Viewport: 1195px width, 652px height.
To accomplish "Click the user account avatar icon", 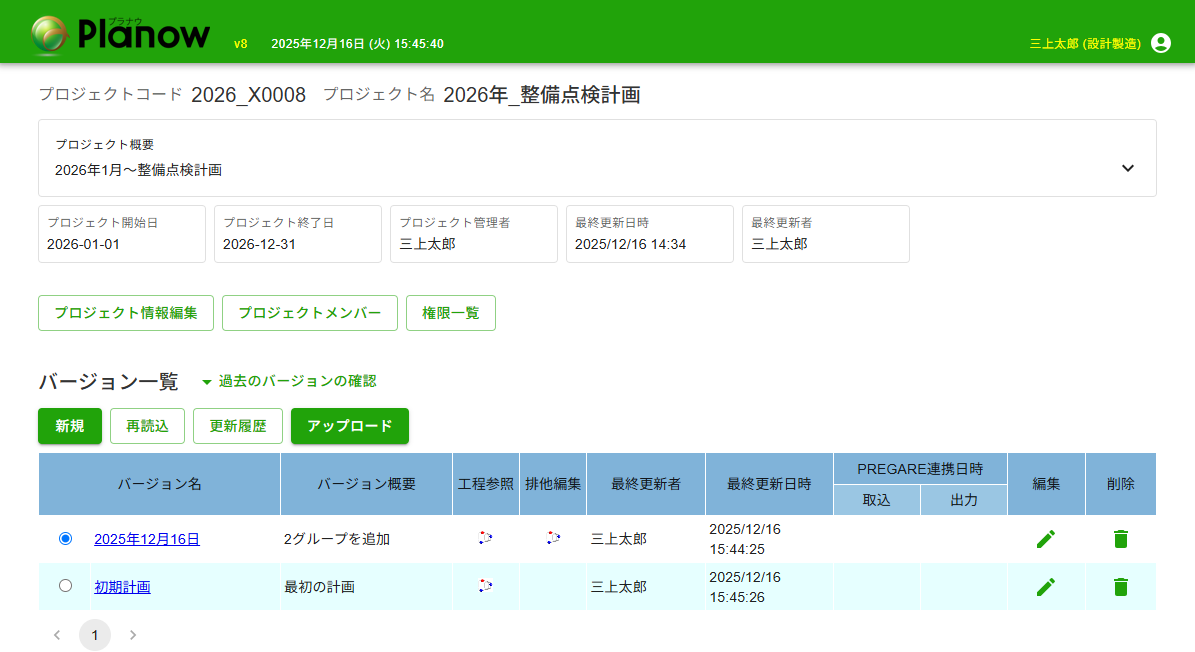I will 1160,43.
